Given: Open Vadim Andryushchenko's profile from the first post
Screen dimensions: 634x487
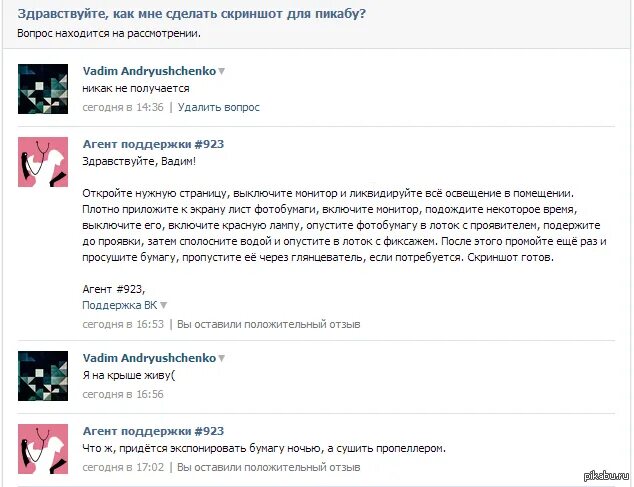Looking at the screenshot, I should point(149,71).
